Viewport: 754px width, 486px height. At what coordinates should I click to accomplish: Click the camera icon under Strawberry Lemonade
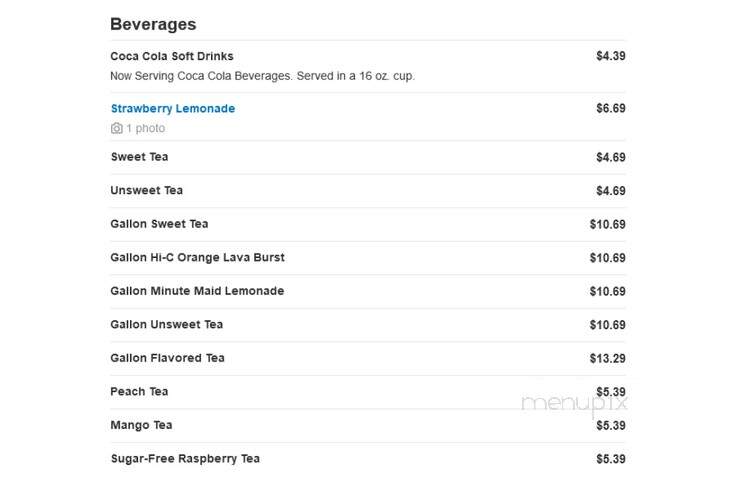point(116,128)
